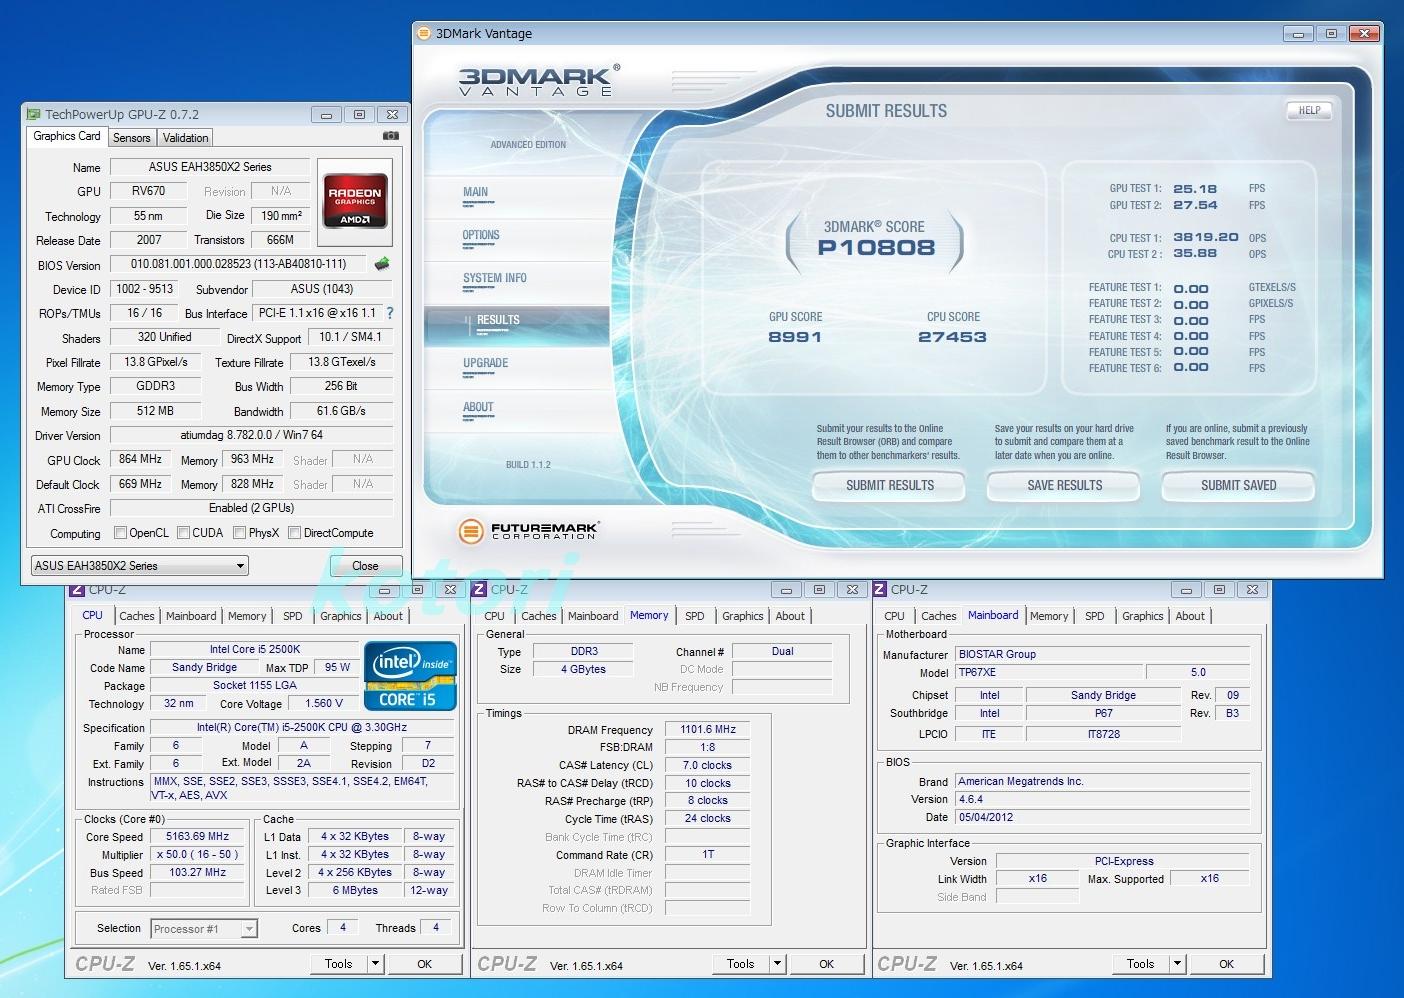Click the Multiplier x 50.0 value

(x=198, y=854)
